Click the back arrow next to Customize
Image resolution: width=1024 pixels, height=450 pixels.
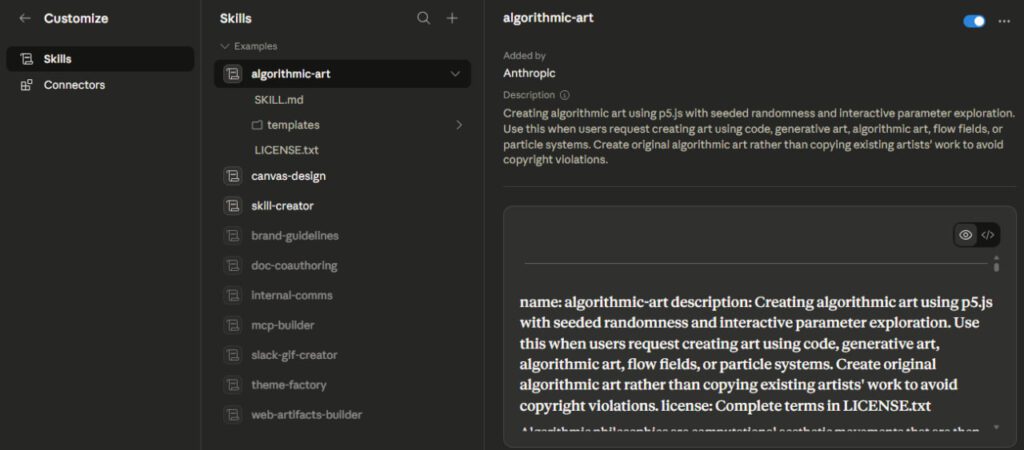click(x=25, y=18)
